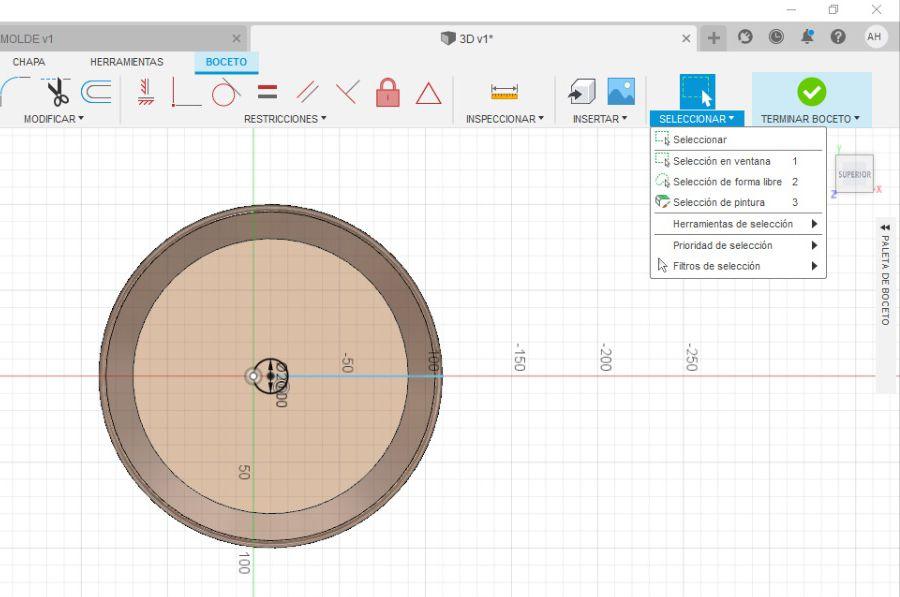Expand the MODIFICAR dropdown
The height and width of the screenshot is (597, 900).
click(x=53, y=119)
